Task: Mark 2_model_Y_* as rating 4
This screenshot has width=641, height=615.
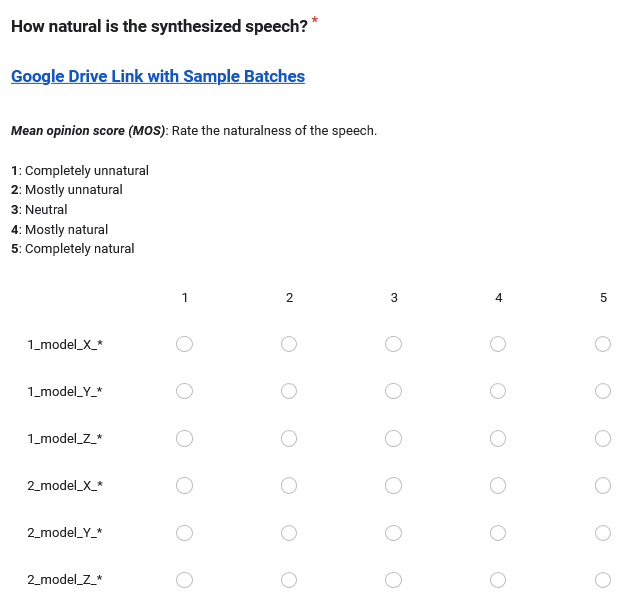Action: point(498,532)
